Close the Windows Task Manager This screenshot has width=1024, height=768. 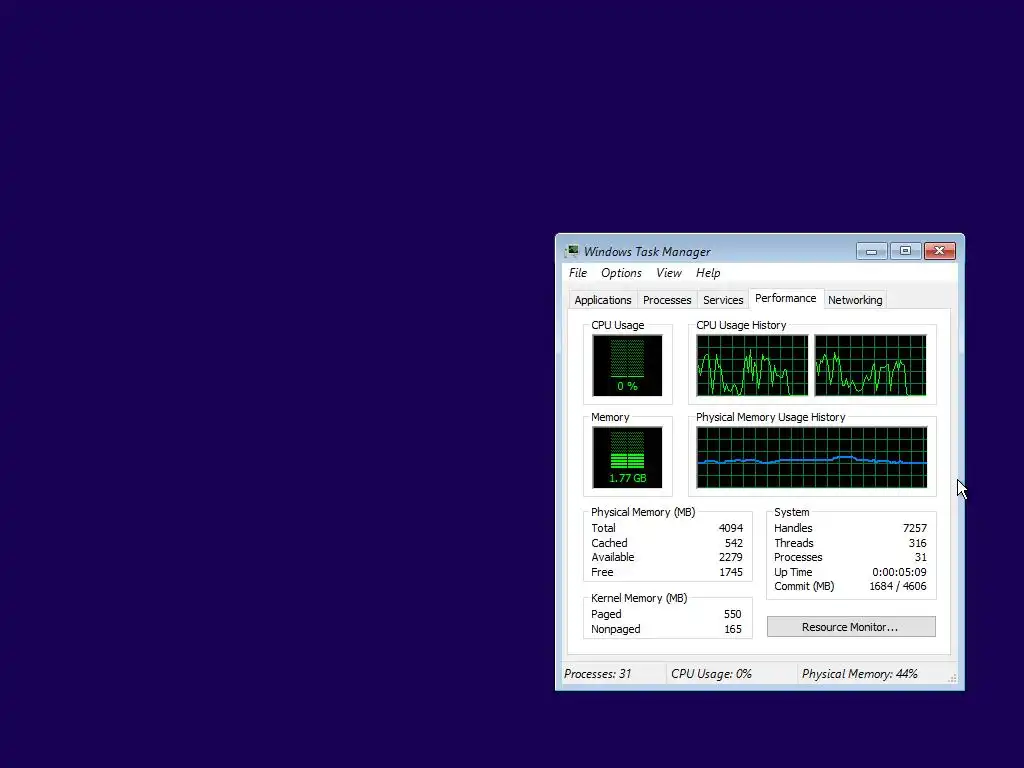pyautogui.click(x=940, y=251)
